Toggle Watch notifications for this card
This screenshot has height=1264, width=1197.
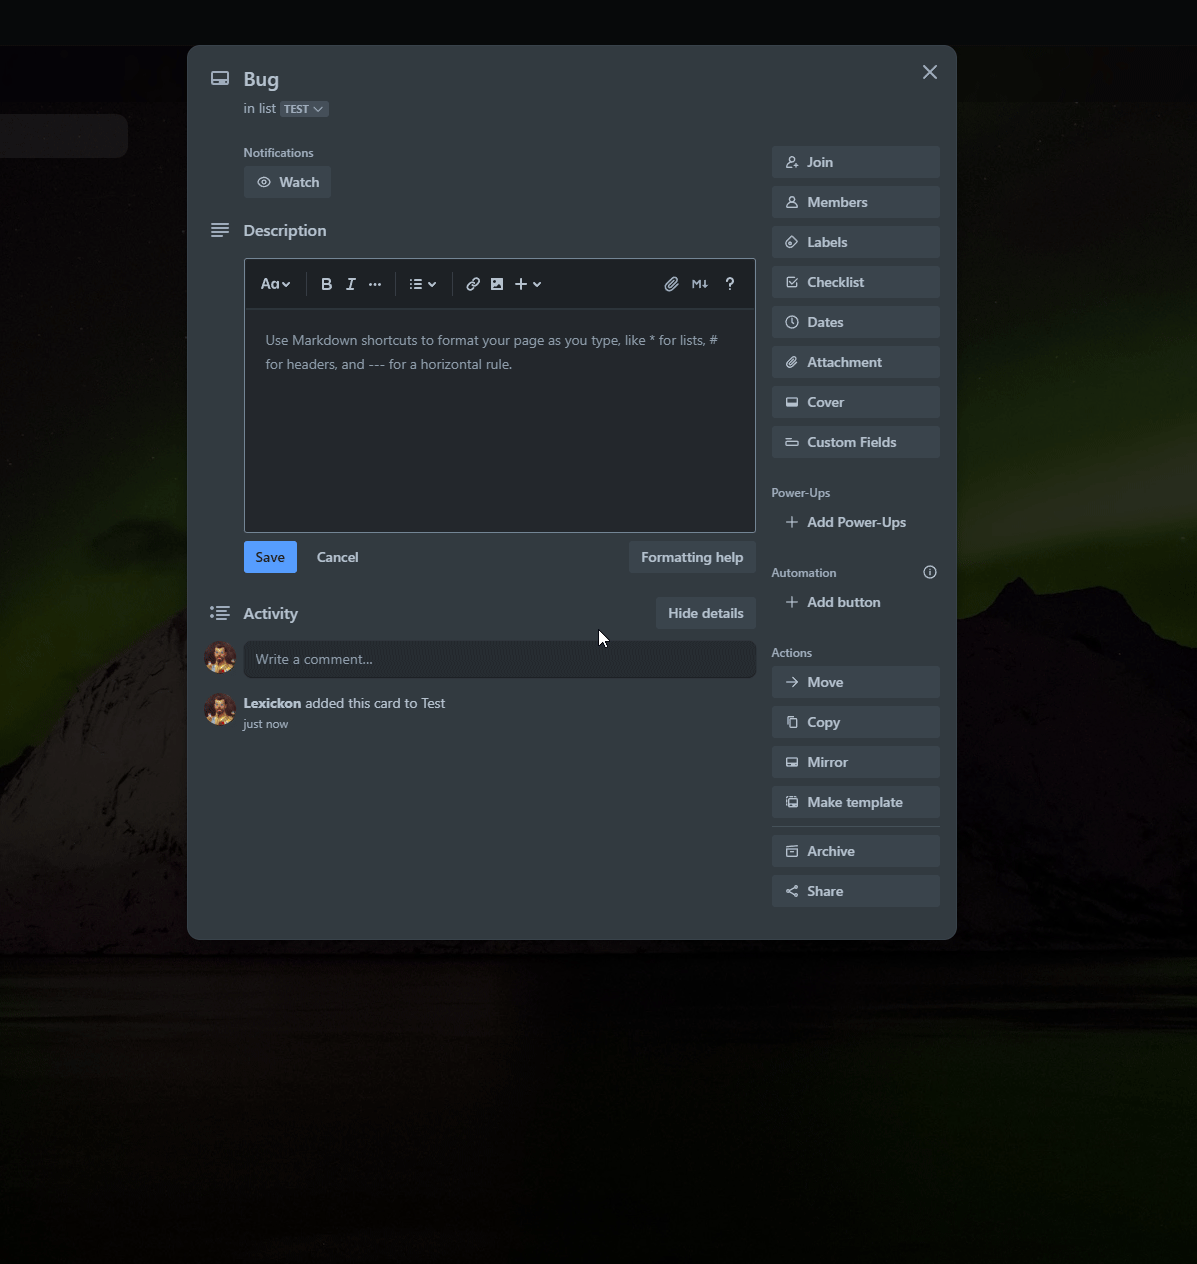(x=288, y=182)
